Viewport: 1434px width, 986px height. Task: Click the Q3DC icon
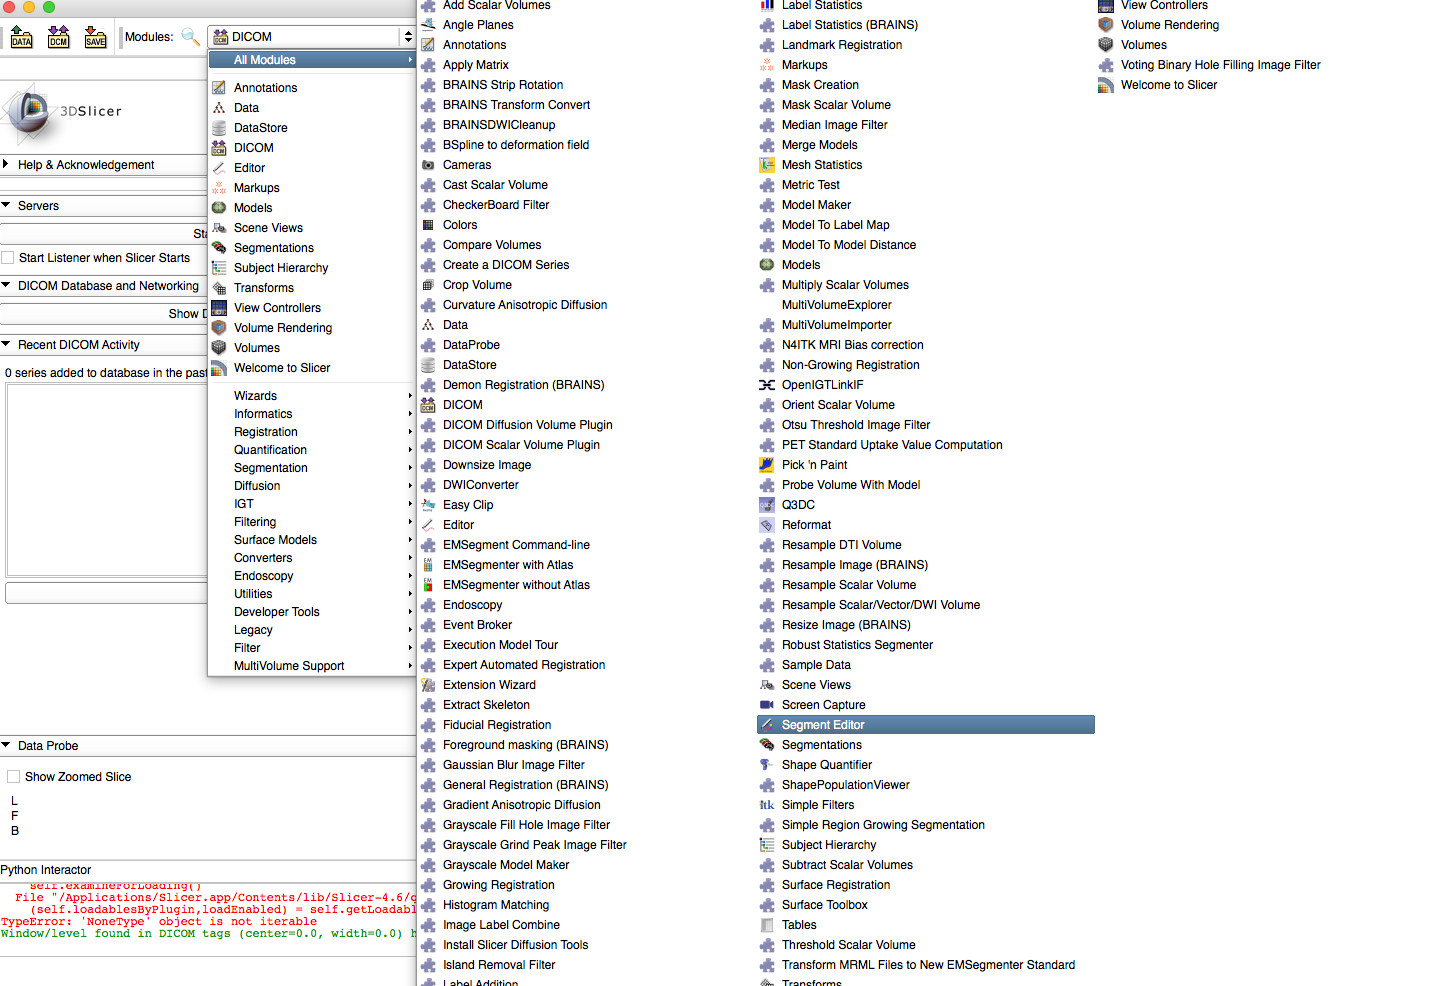point(767,505)
